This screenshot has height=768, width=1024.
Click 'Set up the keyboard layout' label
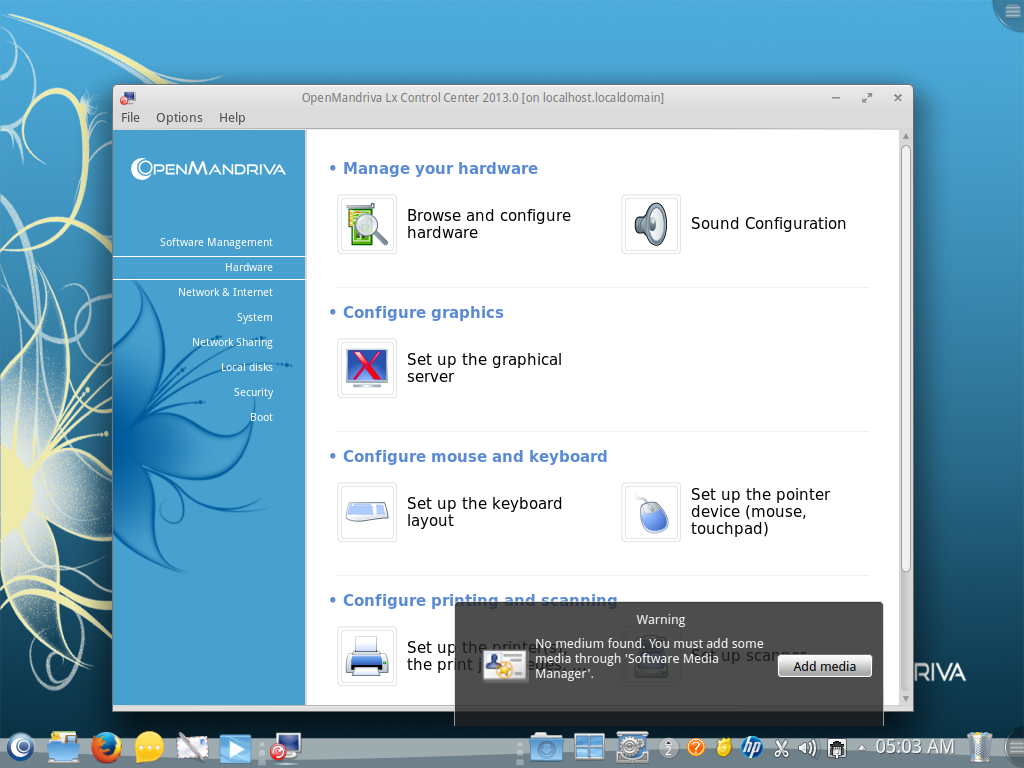(x=484, y=512)
